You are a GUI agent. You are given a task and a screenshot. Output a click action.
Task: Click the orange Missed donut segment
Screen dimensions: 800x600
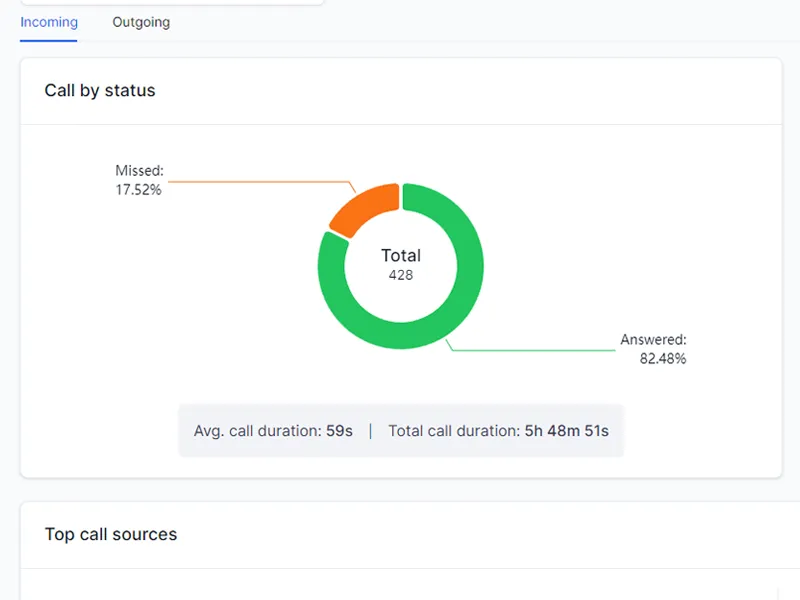tap(365, 207)
